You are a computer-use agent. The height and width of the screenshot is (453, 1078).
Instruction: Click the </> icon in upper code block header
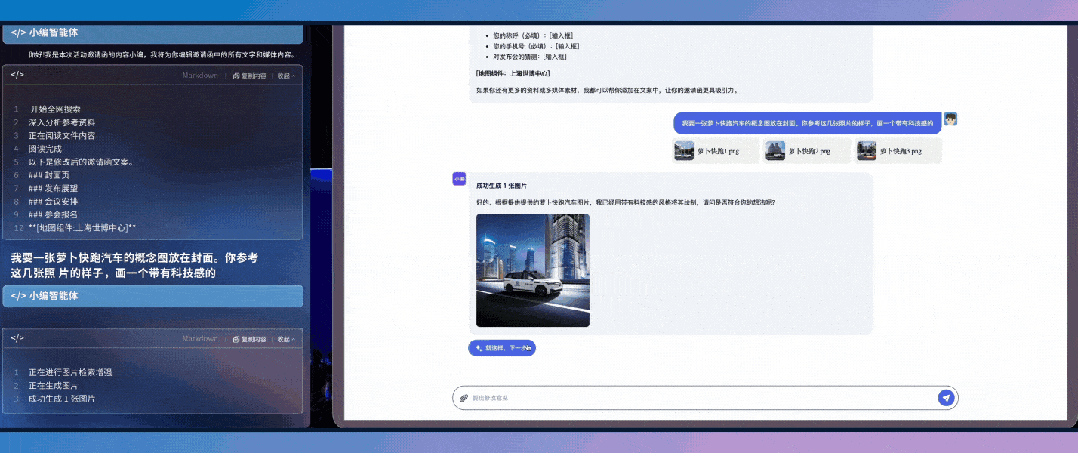tap(18, 75)
